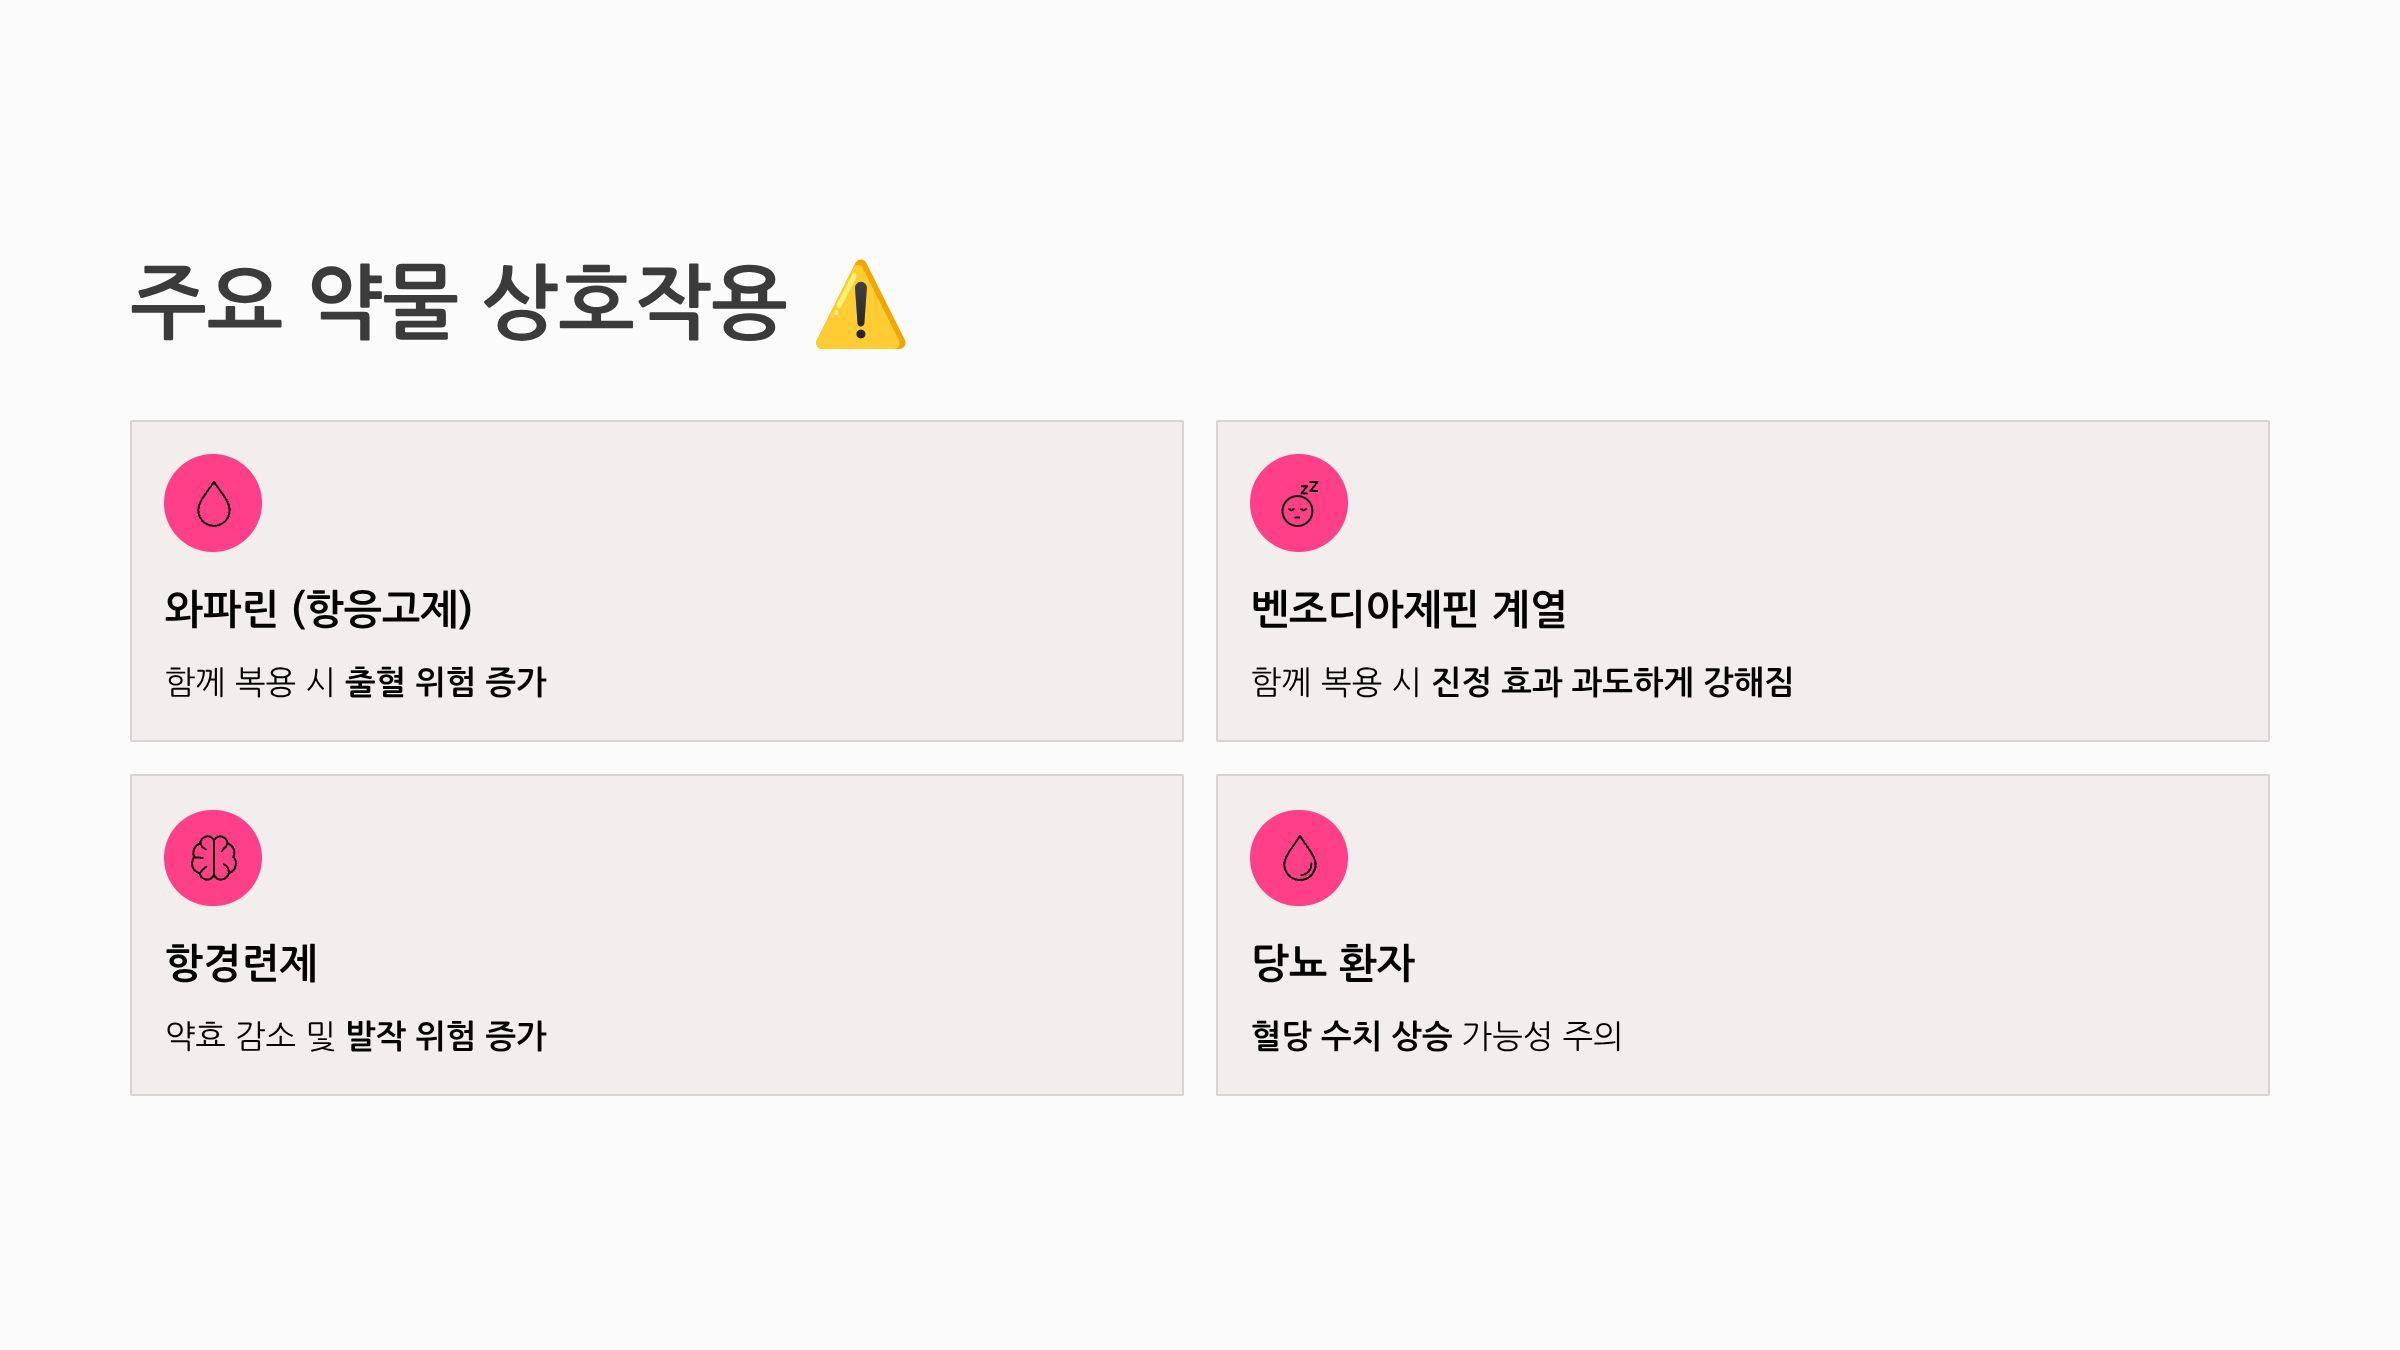Select the warfarin card background
The height and width of the screenshot is (1350, 2400).
657,581
